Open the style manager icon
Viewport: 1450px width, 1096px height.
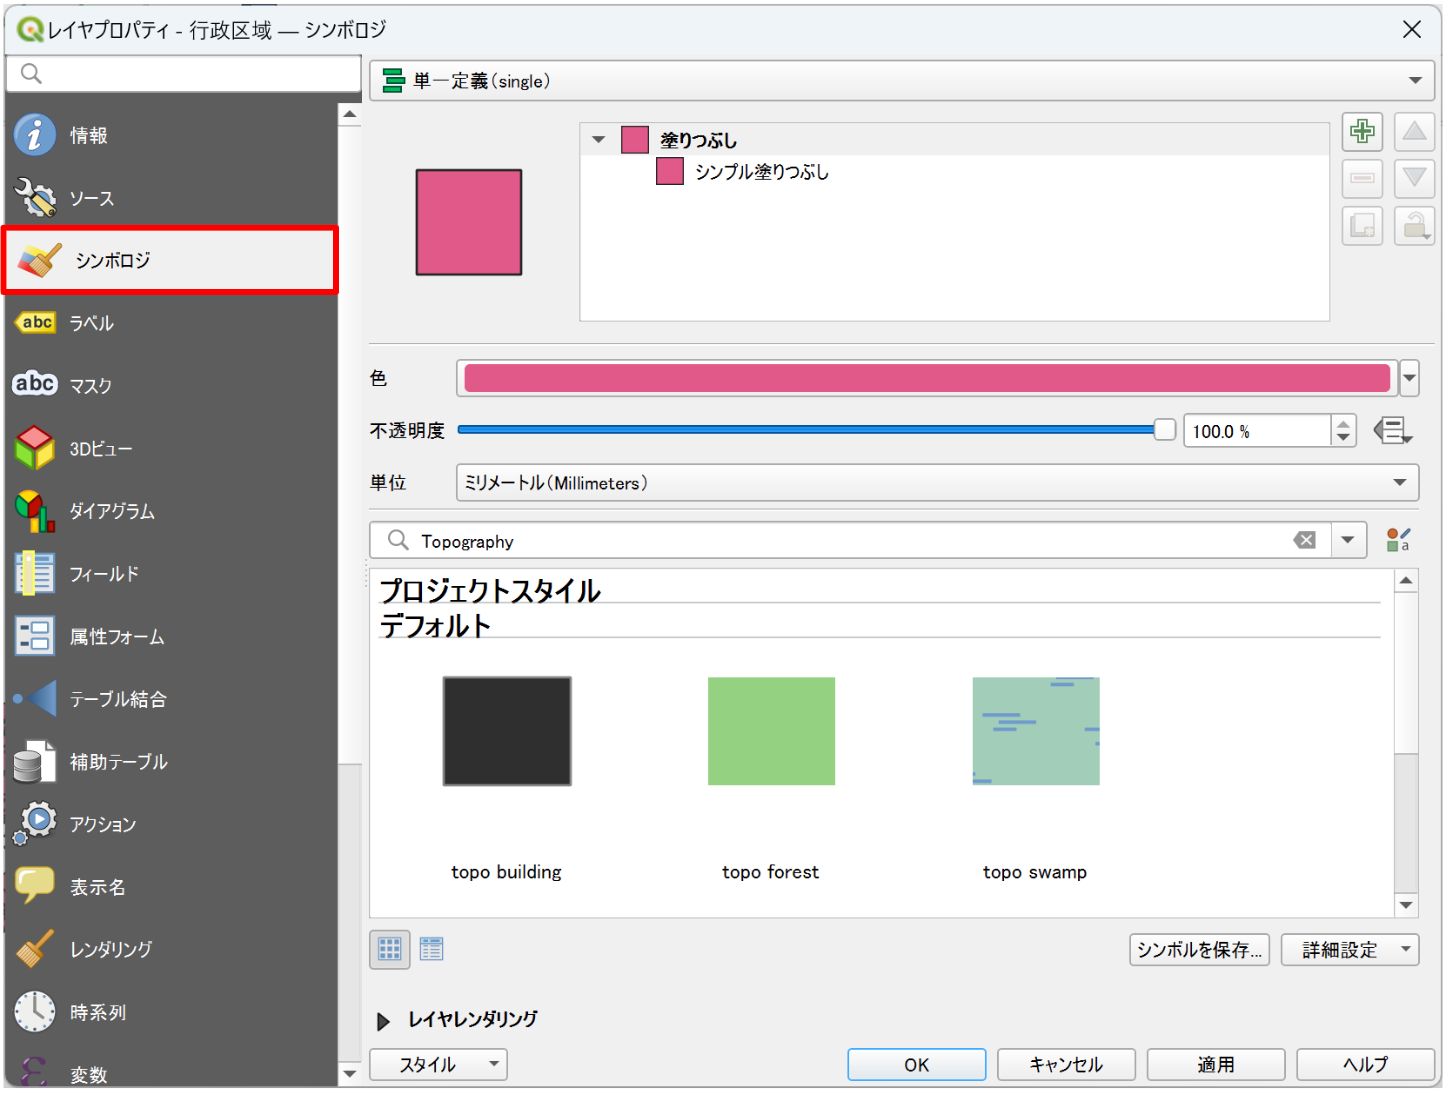[1398, 540]
